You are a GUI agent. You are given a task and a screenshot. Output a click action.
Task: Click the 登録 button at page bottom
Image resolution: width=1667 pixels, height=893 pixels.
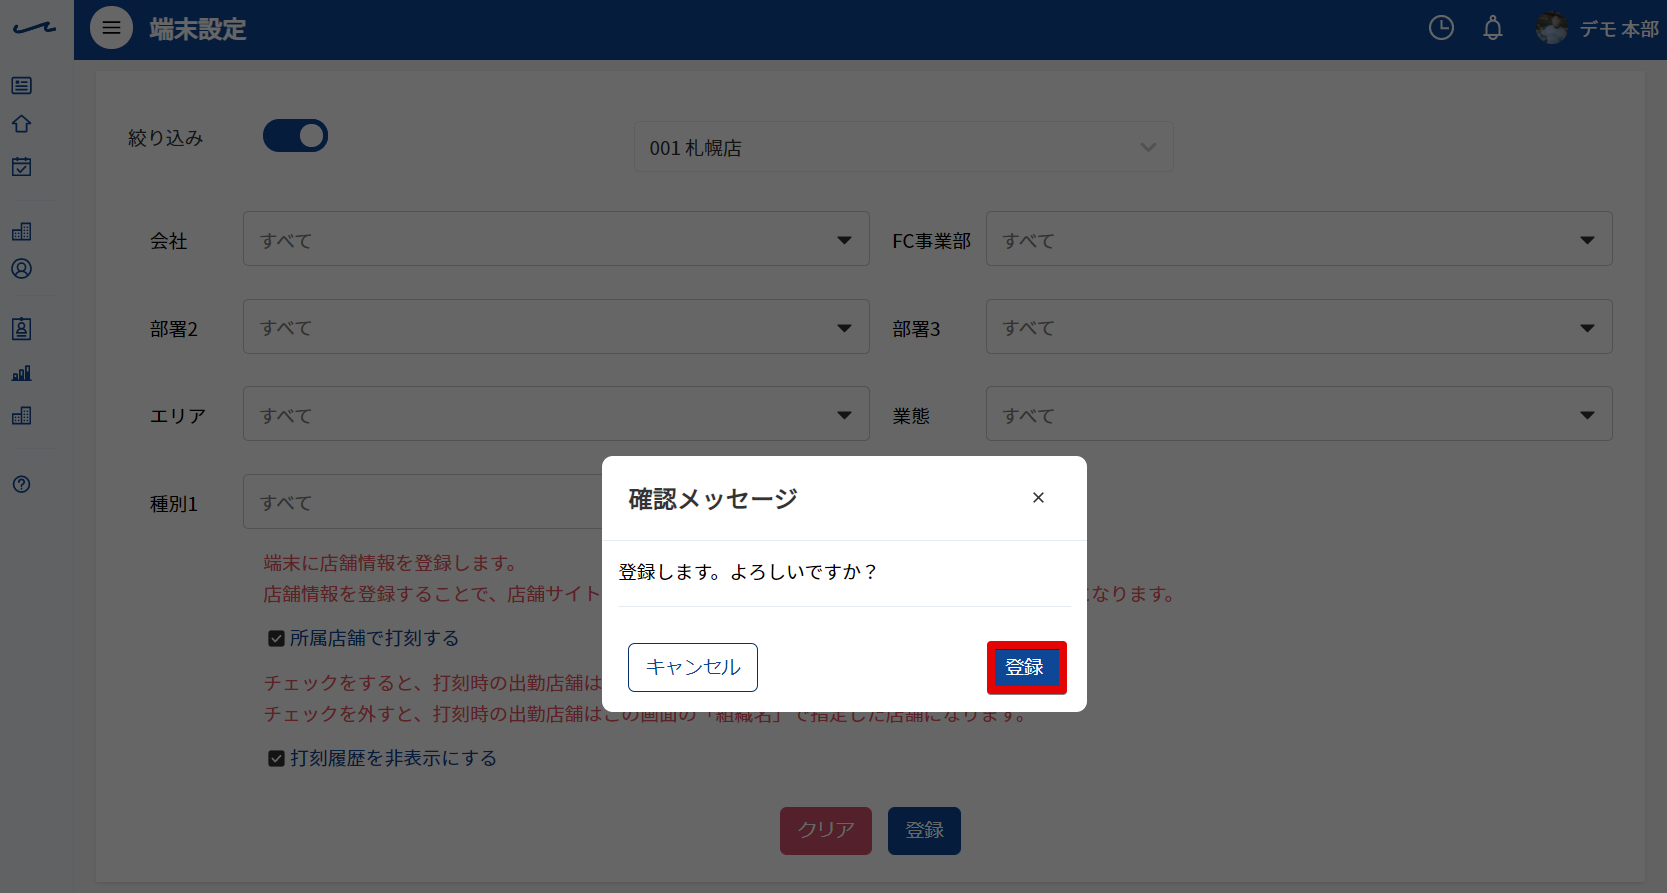tap(924, 830)
